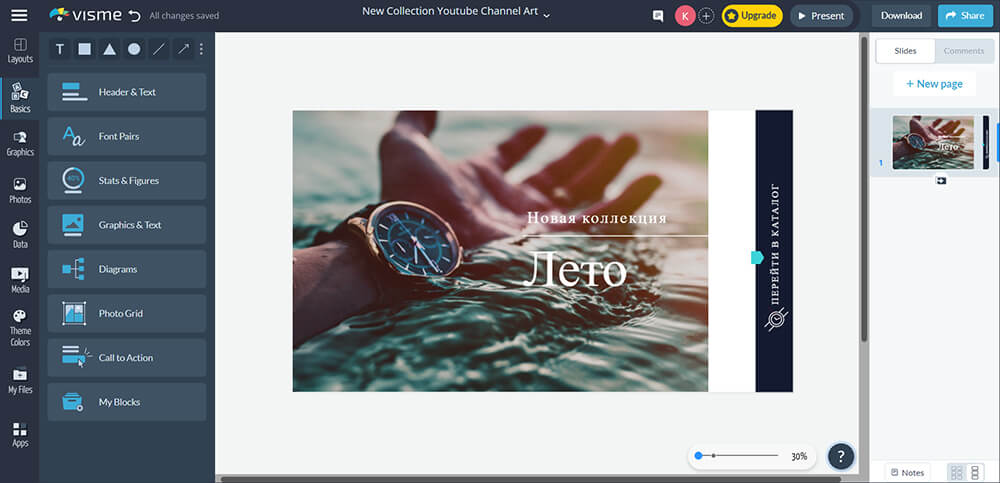
Task: Open the Apps sidebar panel
Action: click(20, 435)
